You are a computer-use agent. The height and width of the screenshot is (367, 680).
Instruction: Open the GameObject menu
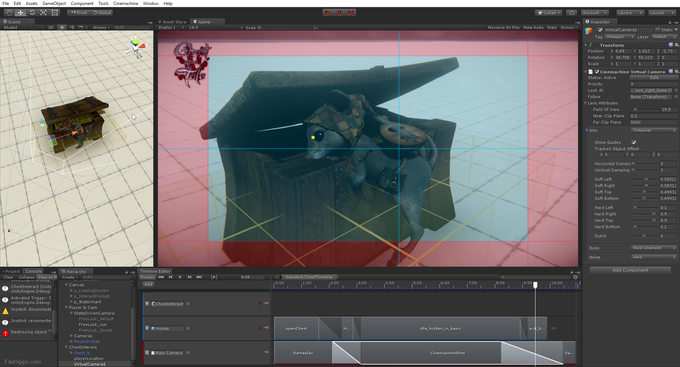click(x=54, y=3)
